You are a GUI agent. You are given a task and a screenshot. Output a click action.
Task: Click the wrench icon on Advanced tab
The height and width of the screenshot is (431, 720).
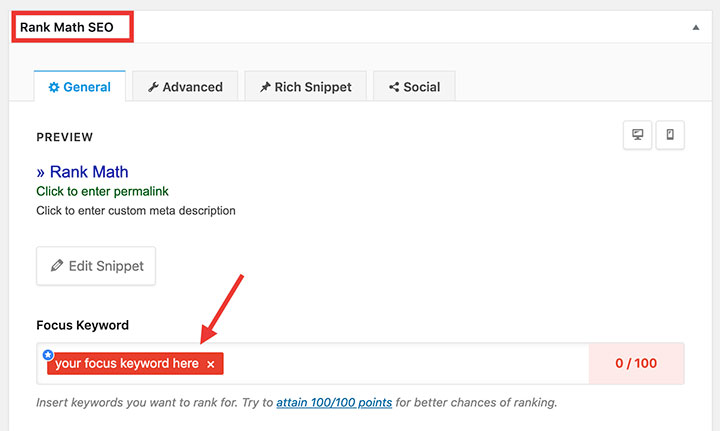pyautogui.click(x=153, y=87)
